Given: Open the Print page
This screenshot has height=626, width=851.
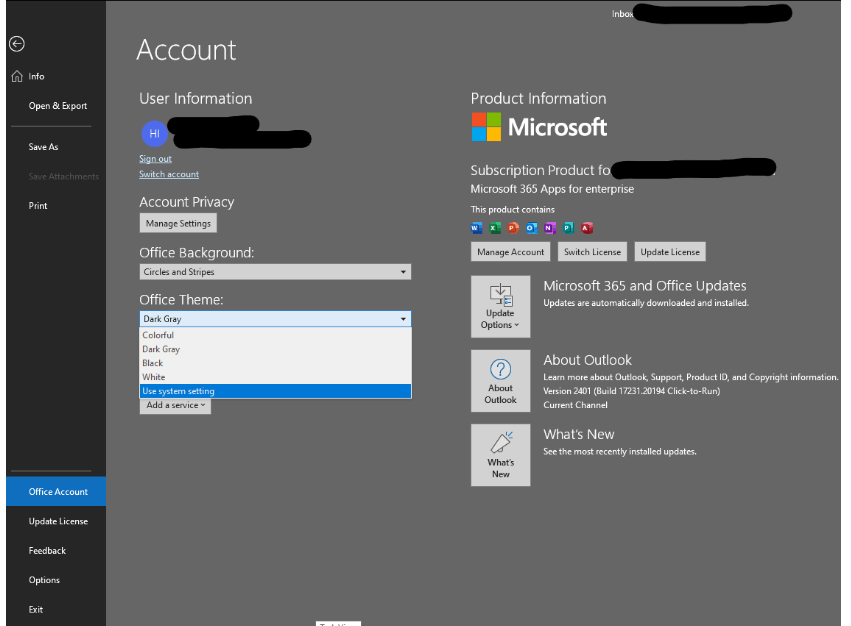Looking at the screenshot, I should pyautogui.click(x=56, y=206).
